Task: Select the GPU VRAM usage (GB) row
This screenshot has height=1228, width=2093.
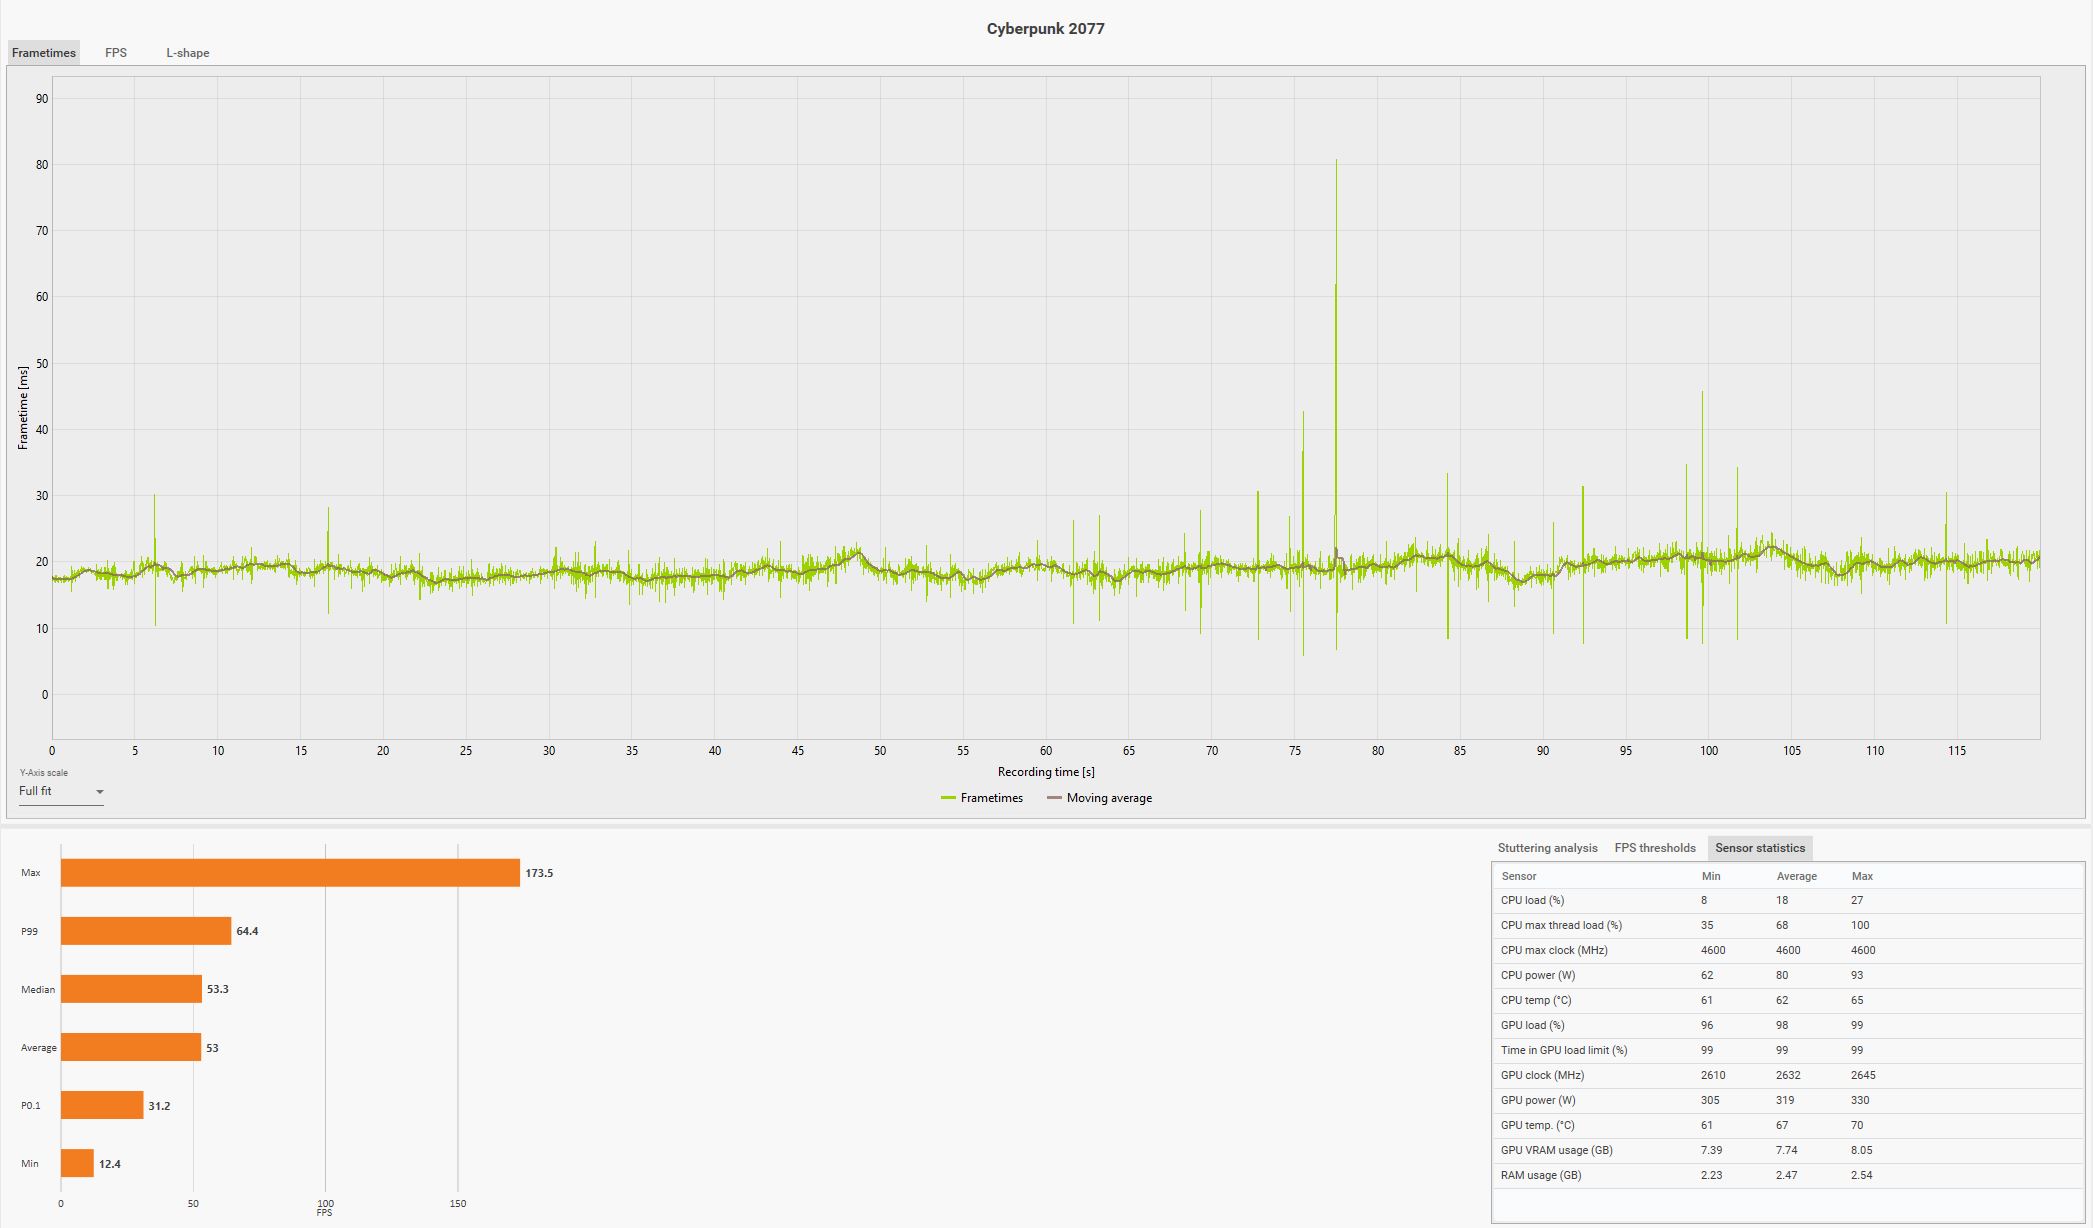Action: (1556, 1150)
